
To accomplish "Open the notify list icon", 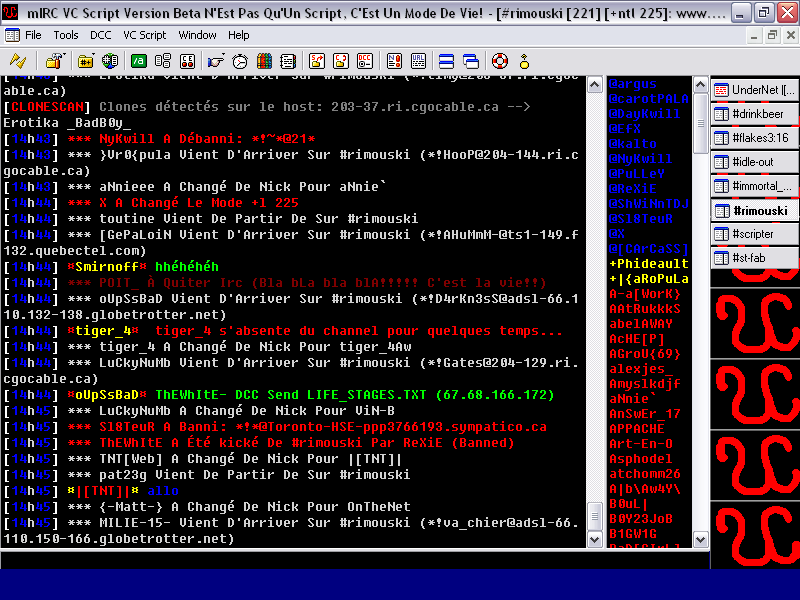I will click(394, 61).
